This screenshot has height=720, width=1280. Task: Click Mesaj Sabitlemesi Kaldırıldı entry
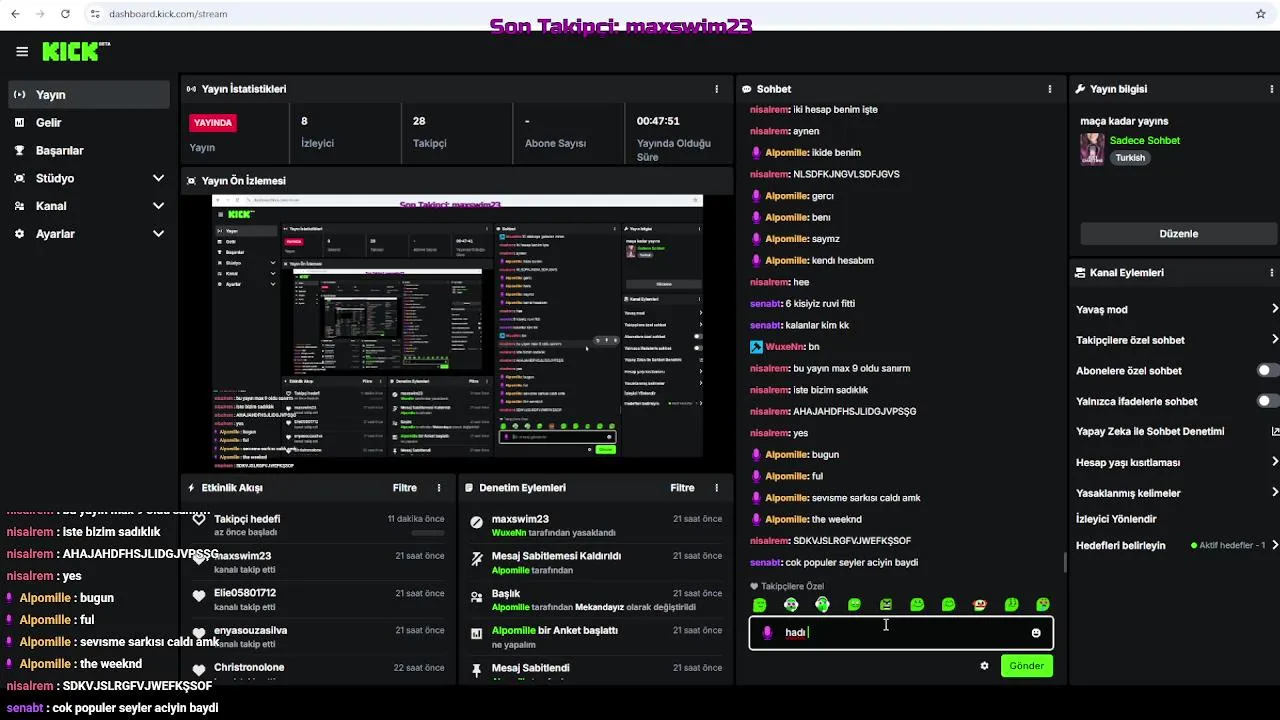point(556,556)
